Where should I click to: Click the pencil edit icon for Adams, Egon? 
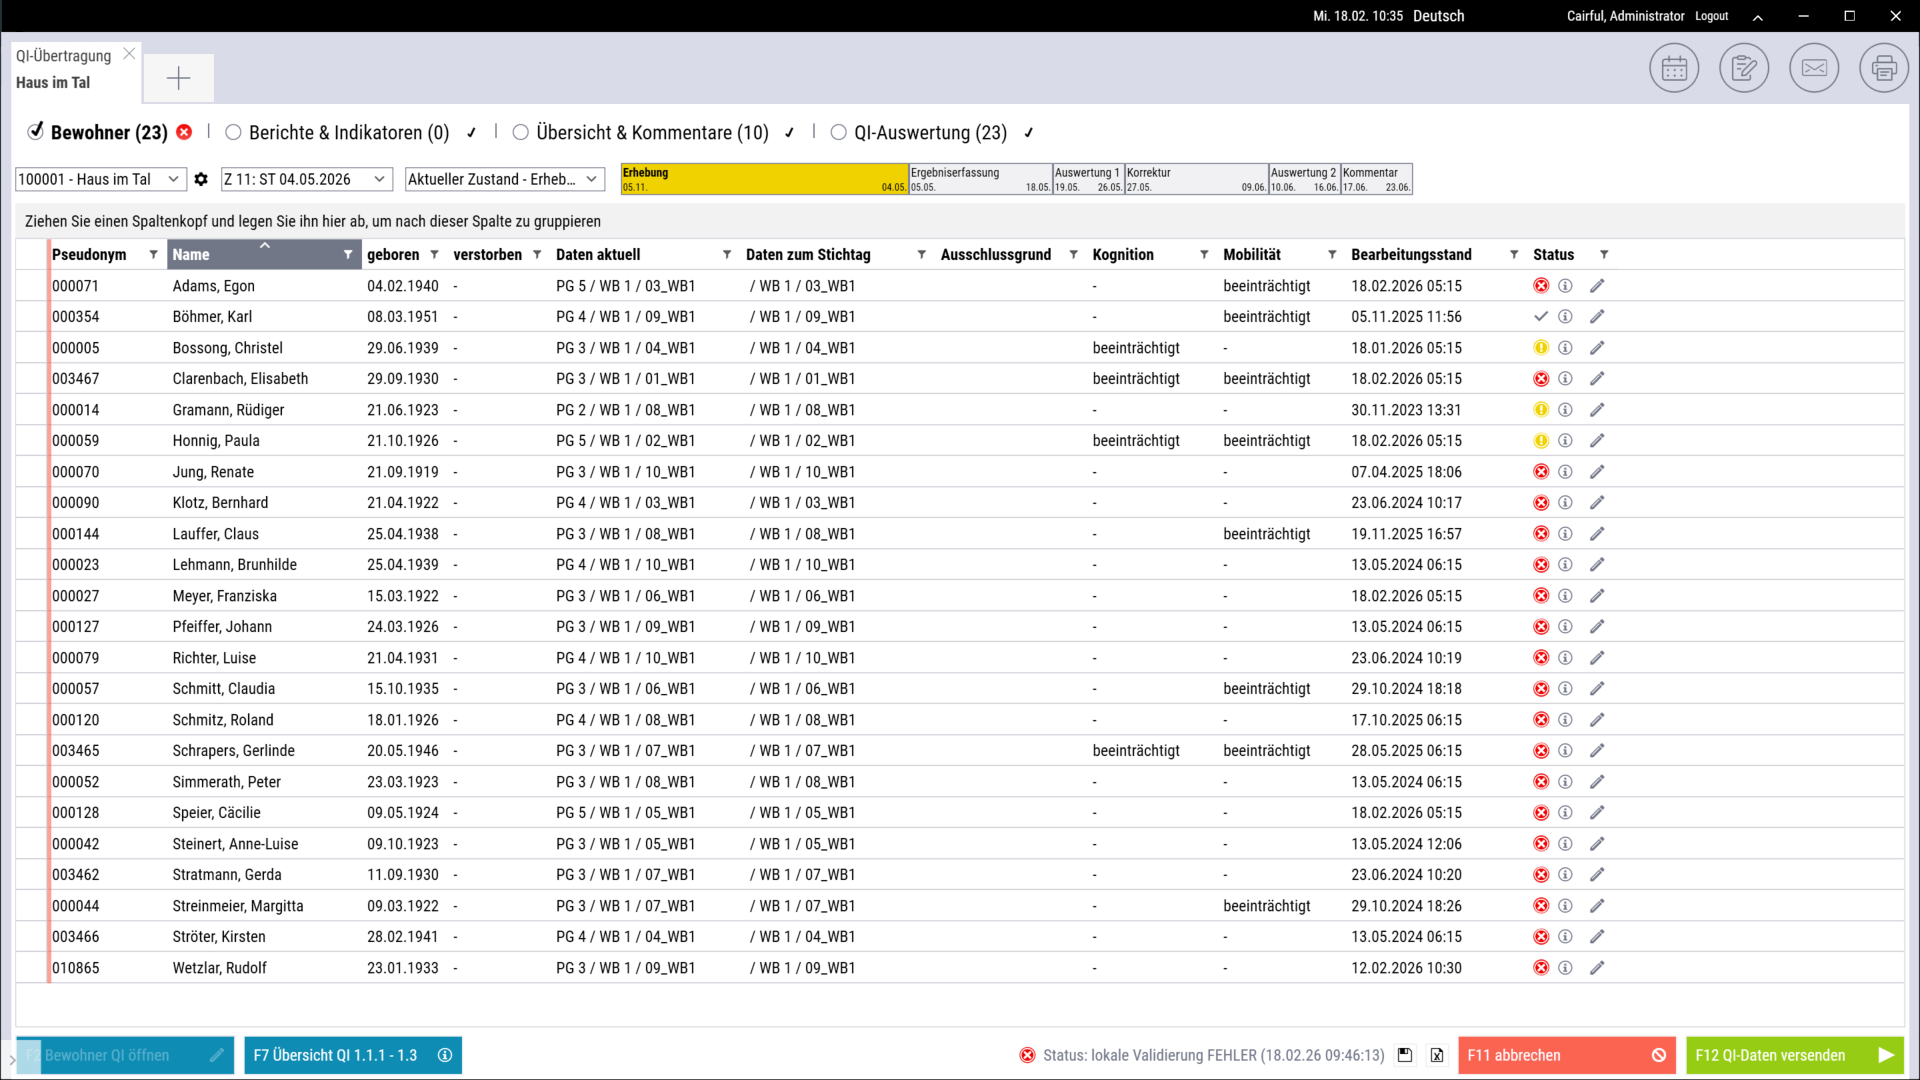point(1597,286)
